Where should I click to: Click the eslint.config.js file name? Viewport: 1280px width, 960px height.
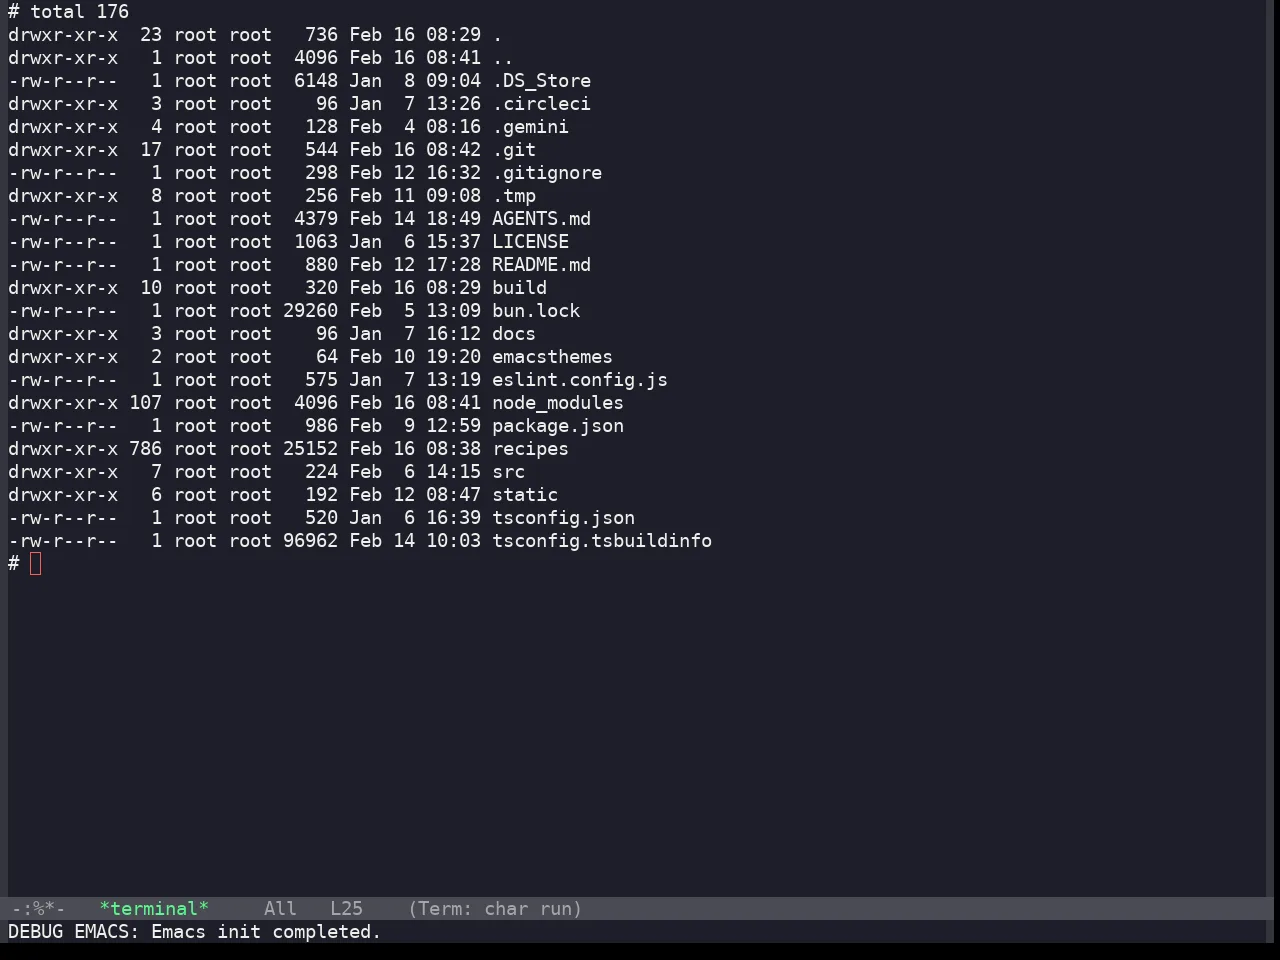pyautogui.click(x=579, y=380)
